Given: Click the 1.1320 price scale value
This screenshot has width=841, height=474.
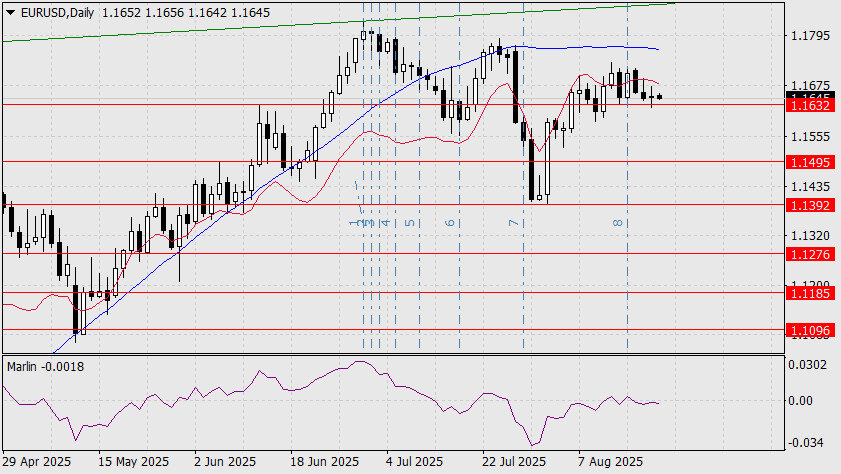Looking at the screenshot, I should pos(810,235).
